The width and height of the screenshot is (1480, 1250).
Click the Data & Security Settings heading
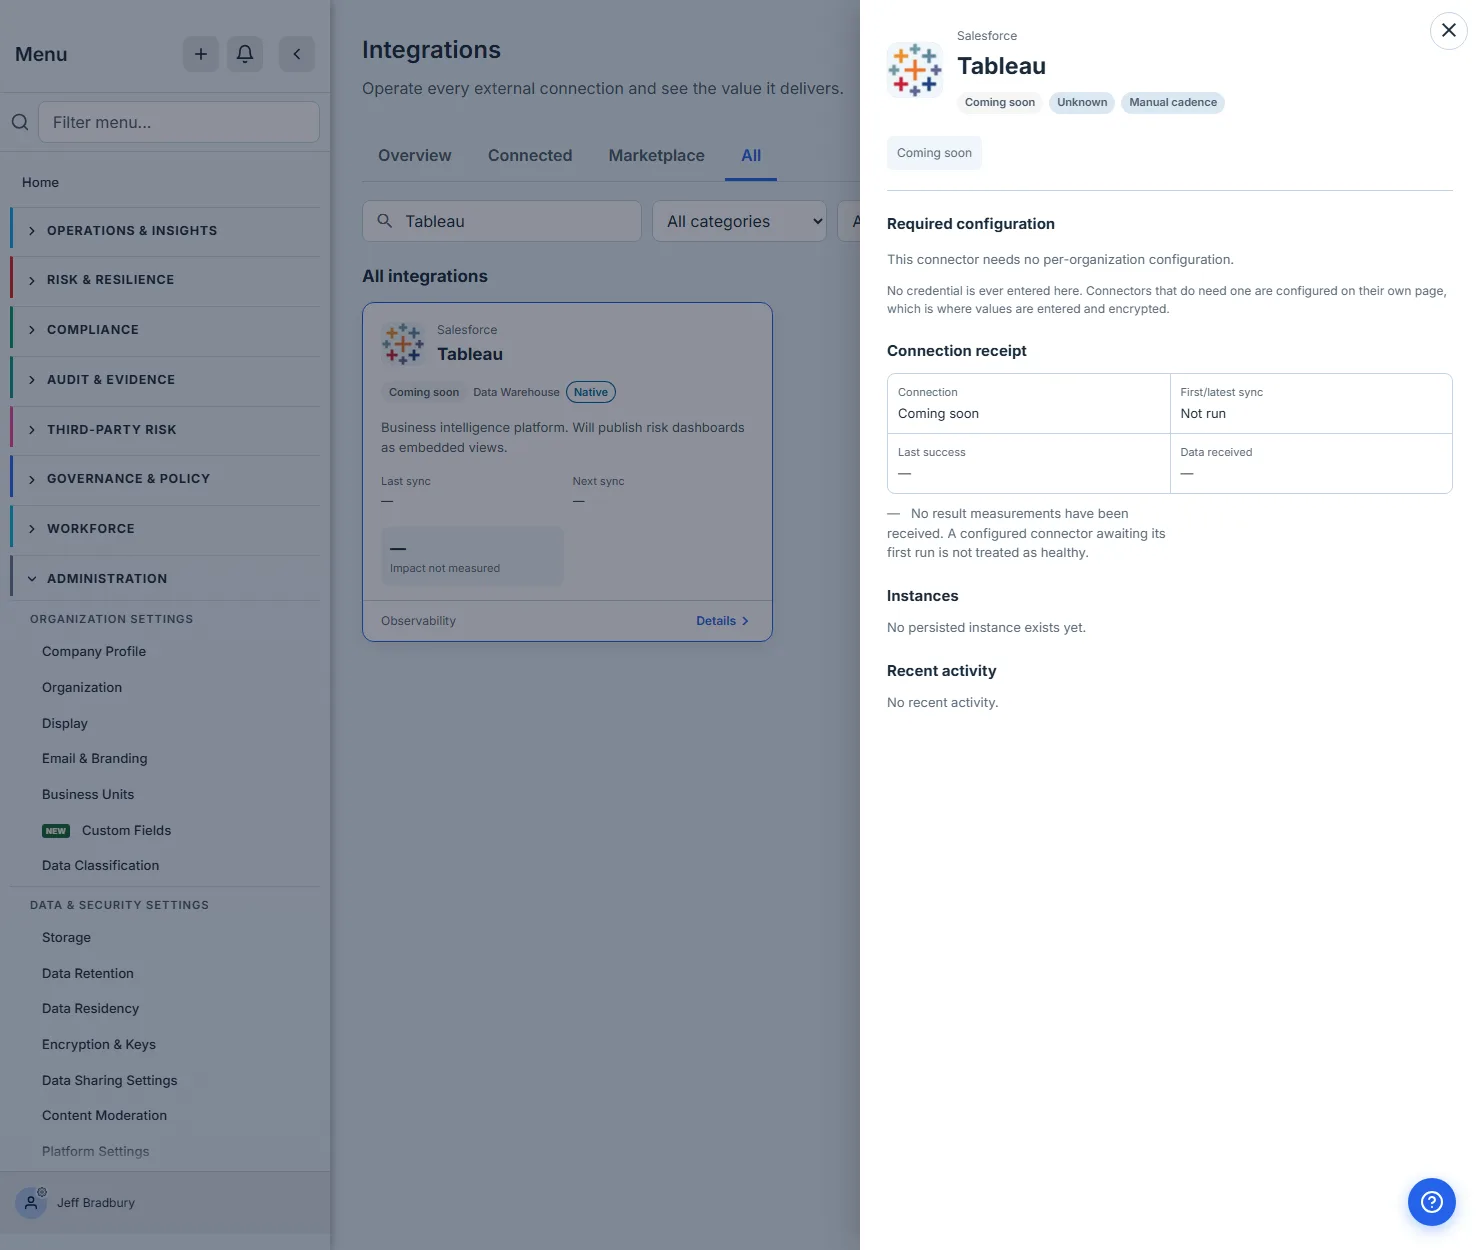119,905
